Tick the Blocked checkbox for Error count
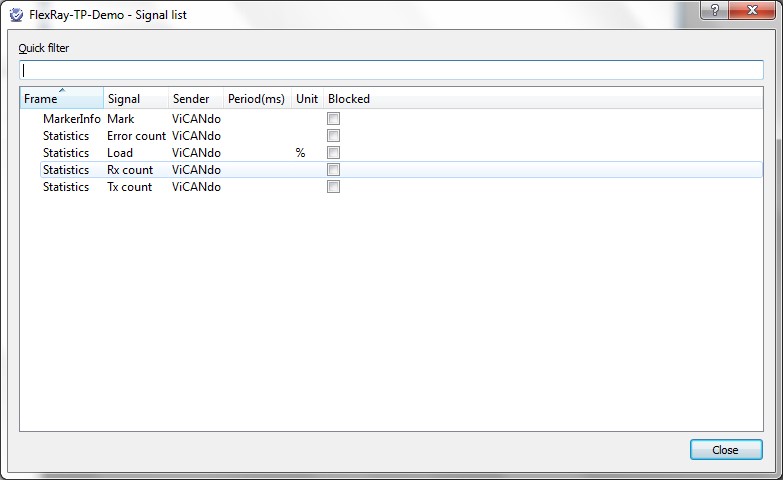The width and height of the screenshot is (783, 480). click(334, 136)
